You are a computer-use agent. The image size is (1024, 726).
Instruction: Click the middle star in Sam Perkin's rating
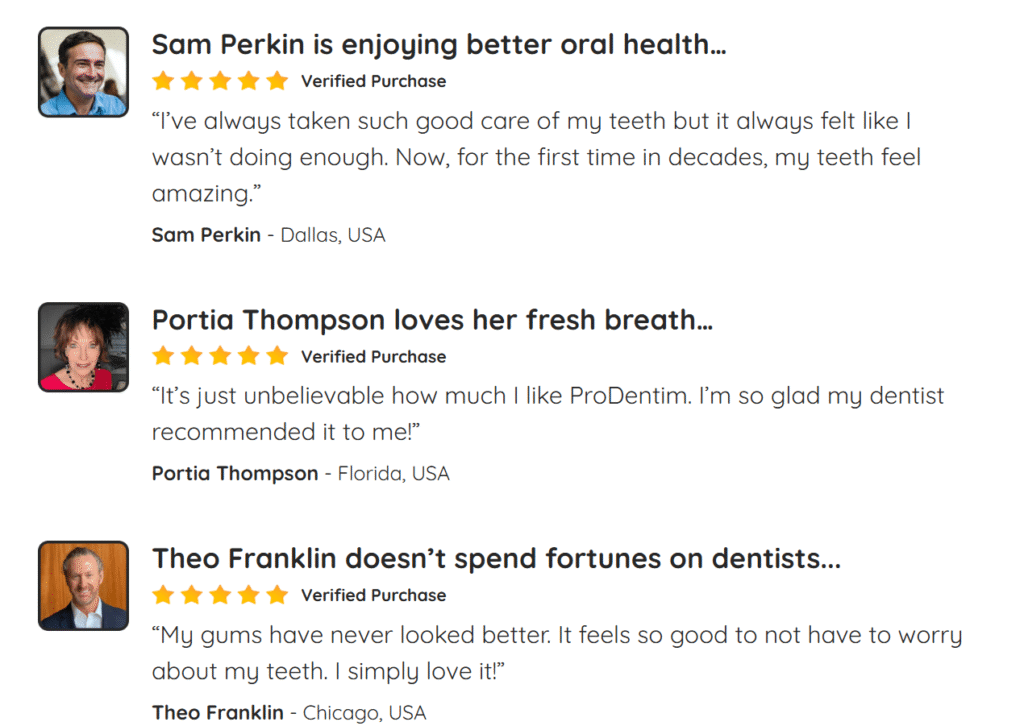point(220,81)
